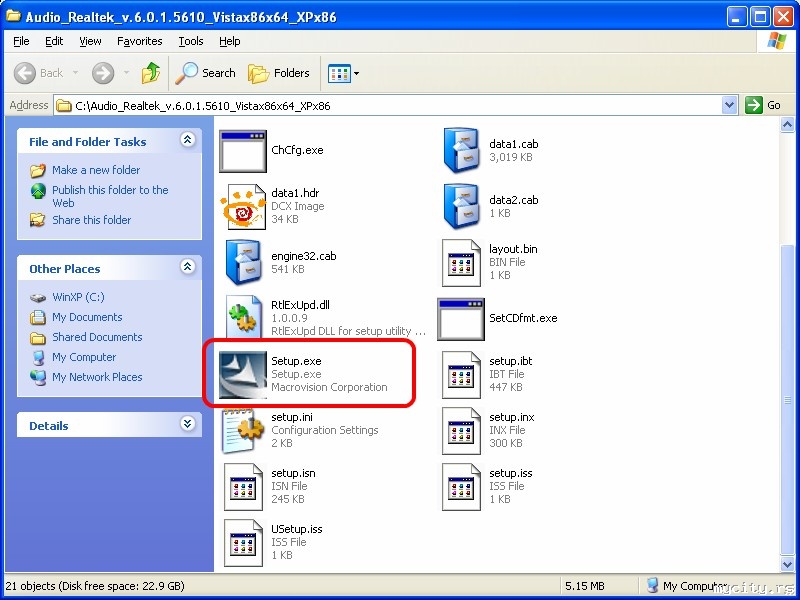The height and width of the screenshot is (600, 800).
Task: Select the setup.isn file icon
Action: click(x=243, y=487)
